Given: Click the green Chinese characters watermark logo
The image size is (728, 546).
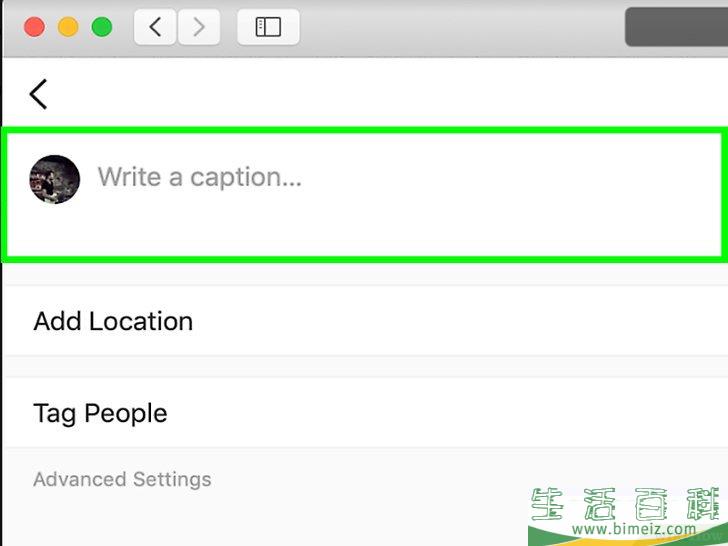Looking at the screenshot, I should 629,504.
